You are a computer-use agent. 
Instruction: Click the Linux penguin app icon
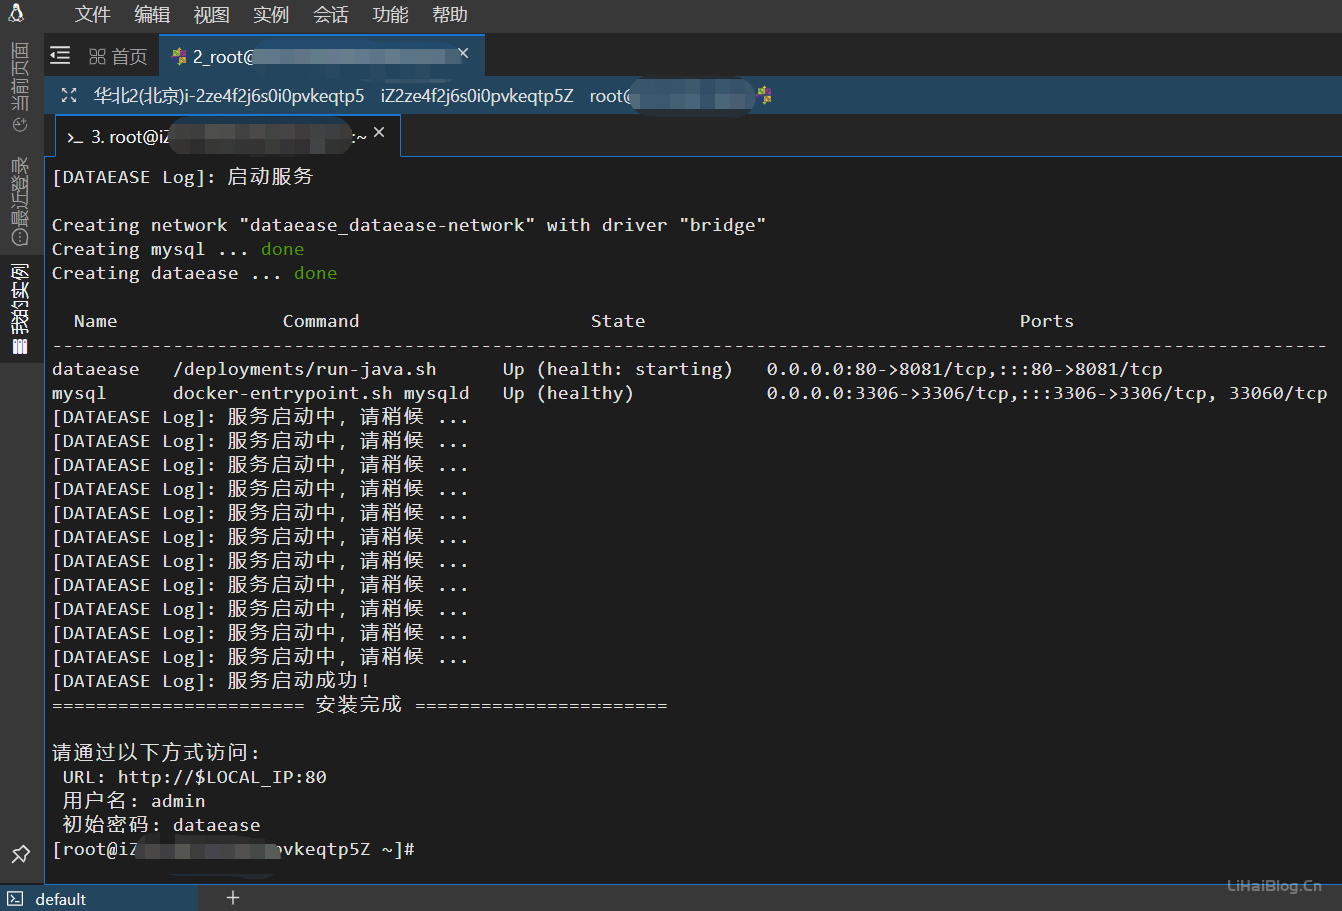(x=16, y=13)
